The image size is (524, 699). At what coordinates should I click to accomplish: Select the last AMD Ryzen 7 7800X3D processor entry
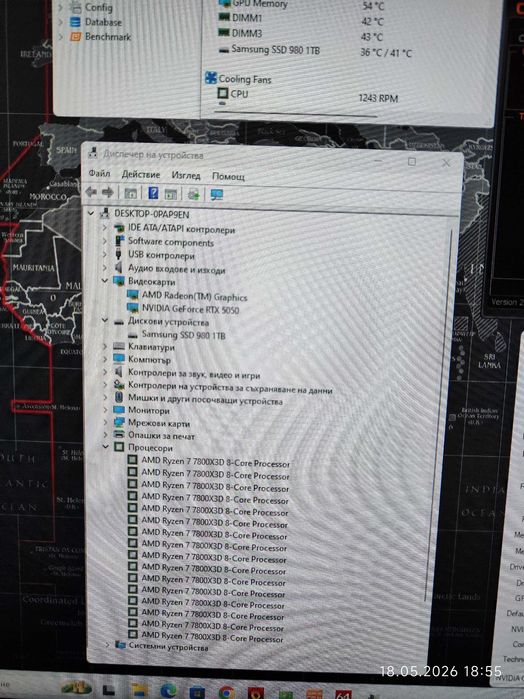tap(212, 637)
